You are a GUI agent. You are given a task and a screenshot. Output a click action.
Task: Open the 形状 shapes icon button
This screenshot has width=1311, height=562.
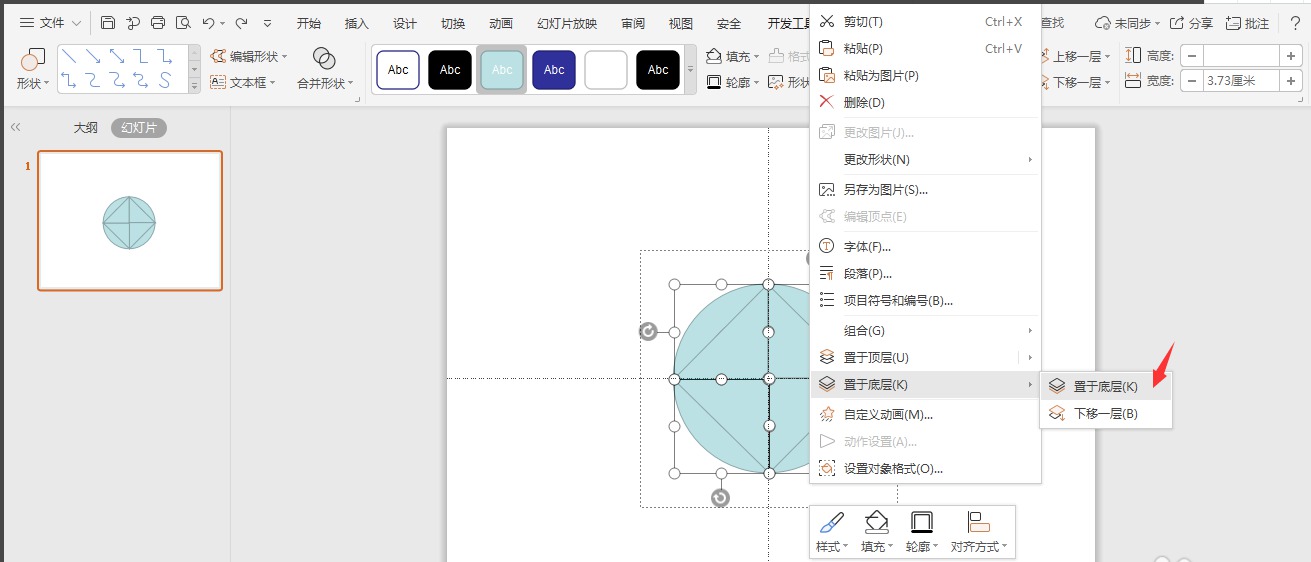click(x=32, y=60)
